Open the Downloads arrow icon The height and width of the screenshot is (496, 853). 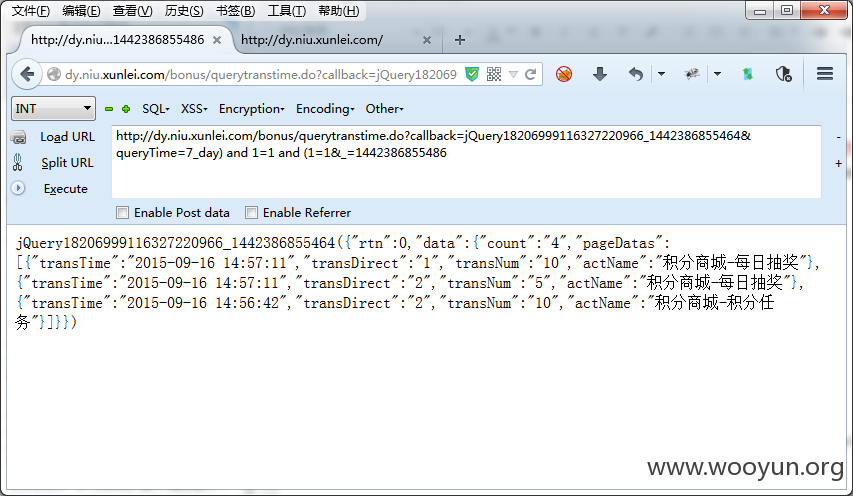(599, 74)
